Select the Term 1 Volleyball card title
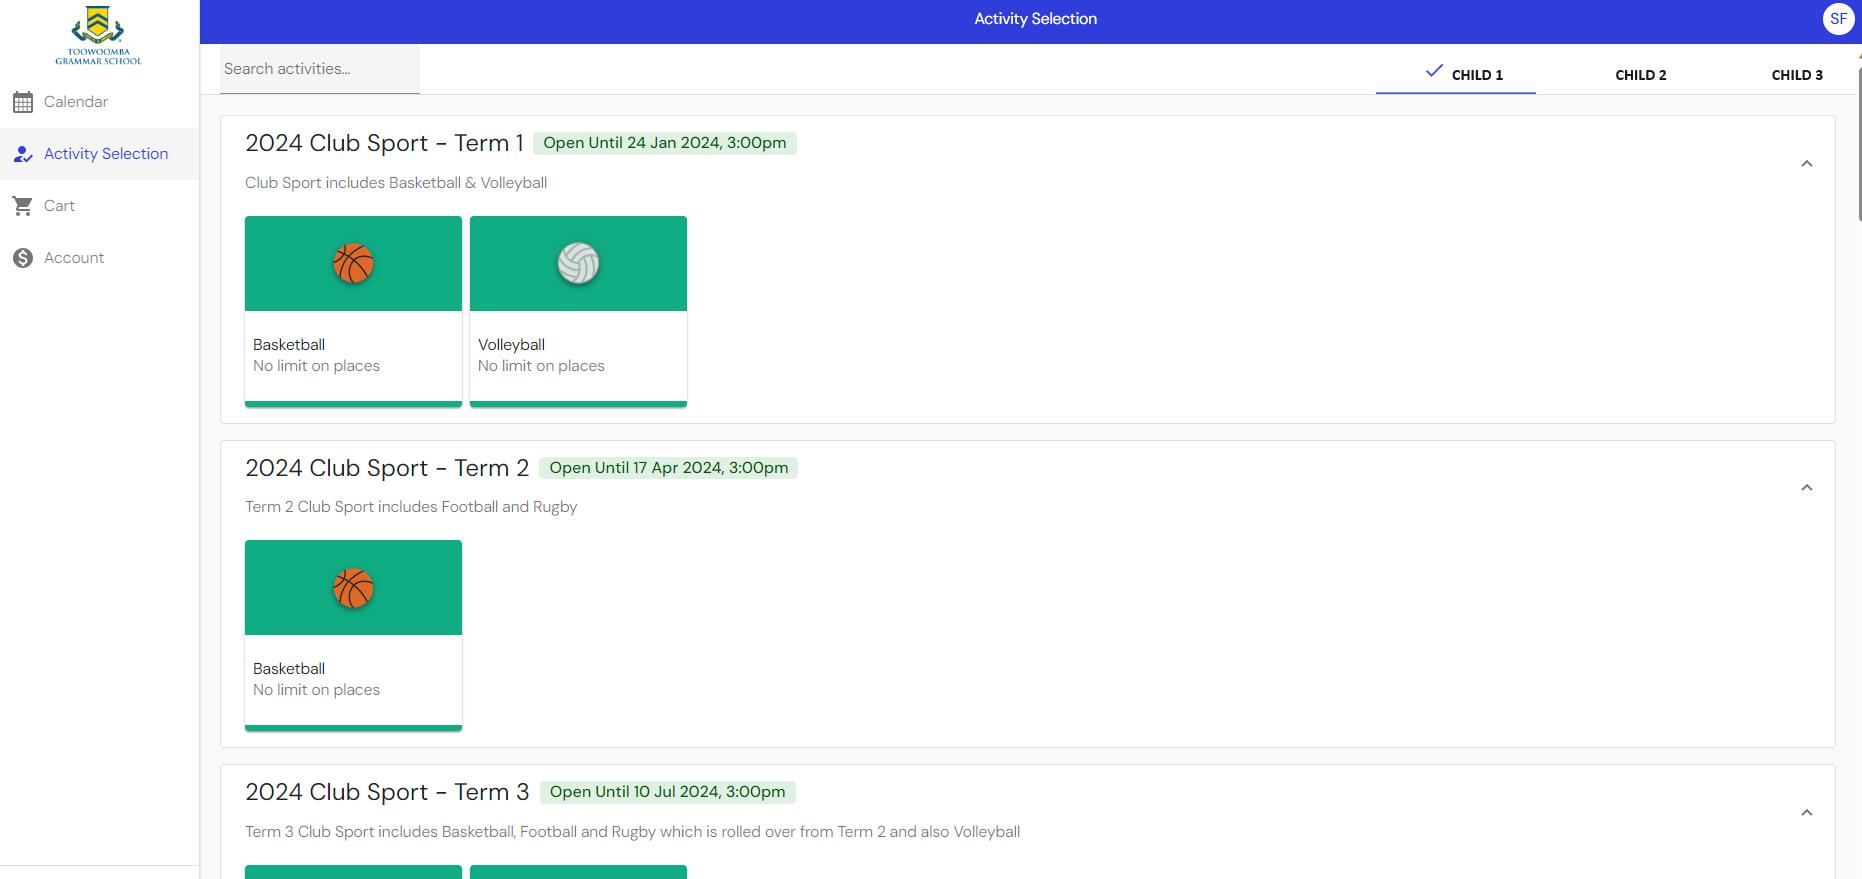Screen dimensions: 1862x879 [x=511, y=345]
